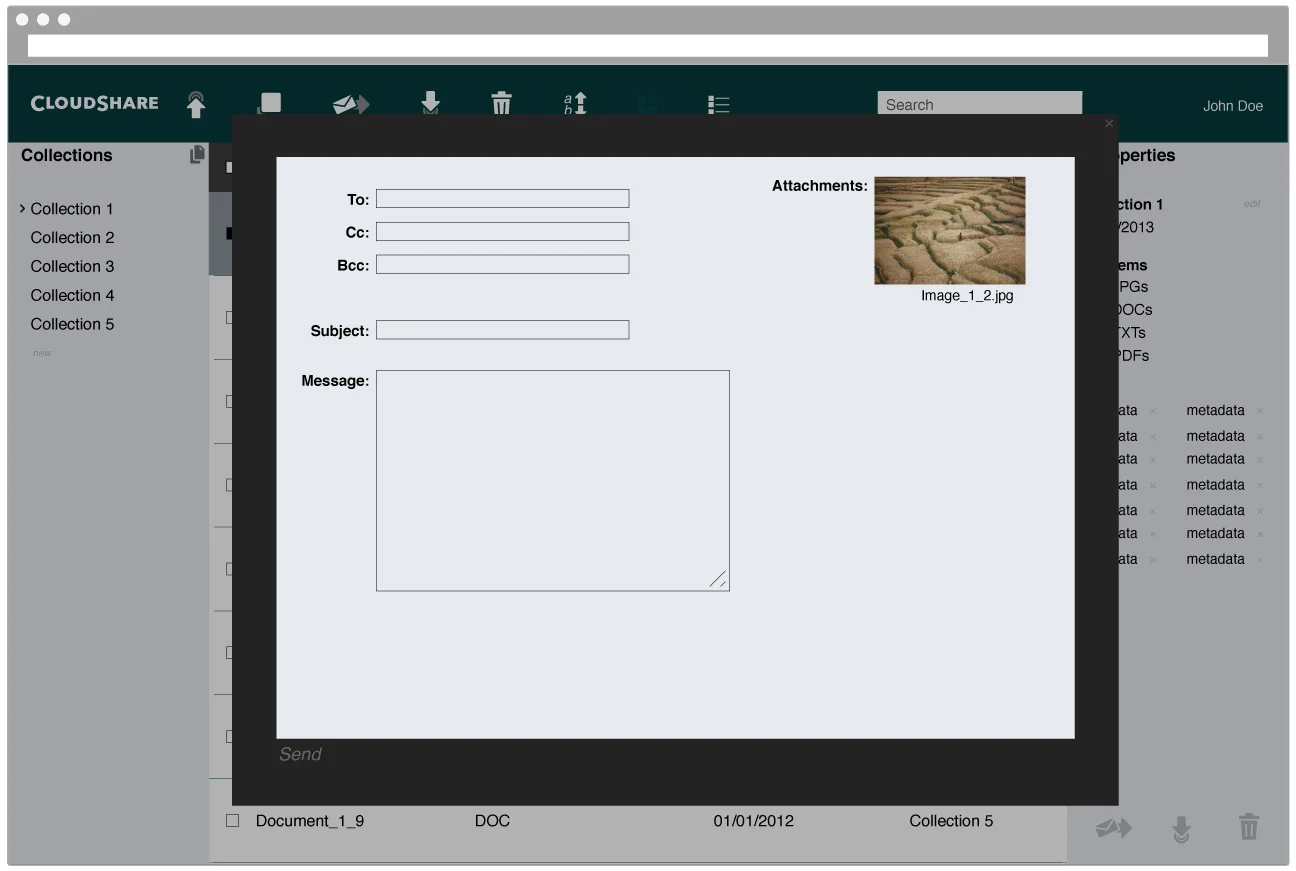The image size is (1296, 871).
Task: Click into the Message text area
Action: point(553,481)
